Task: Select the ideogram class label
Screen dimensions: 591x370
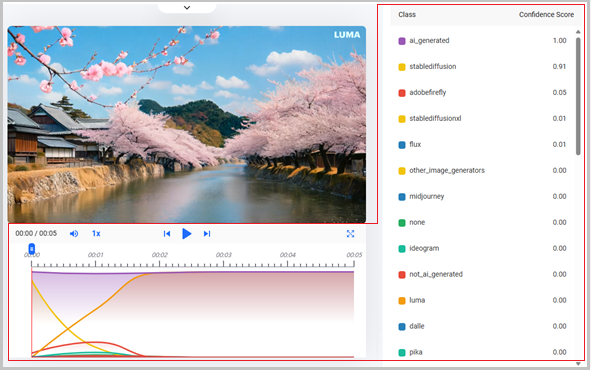Action: (424, 248)
